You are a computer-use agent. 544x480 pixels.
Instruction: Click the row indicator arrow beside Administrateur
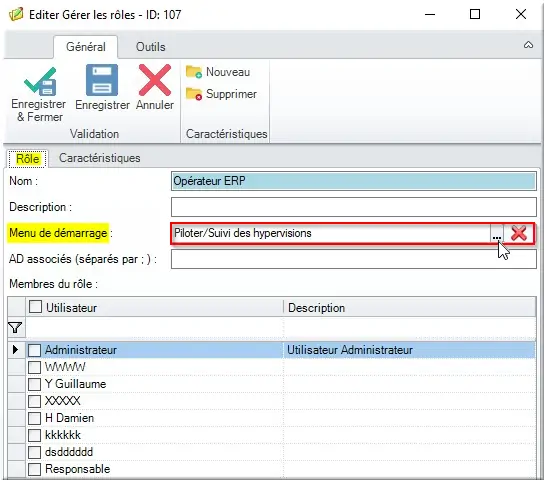15,349
